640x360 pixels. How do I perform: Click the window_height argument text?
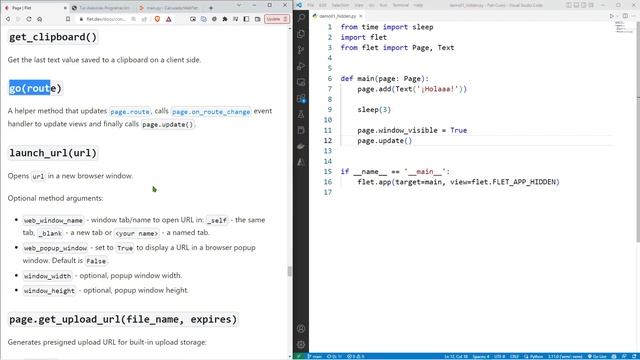pos(49,291)
